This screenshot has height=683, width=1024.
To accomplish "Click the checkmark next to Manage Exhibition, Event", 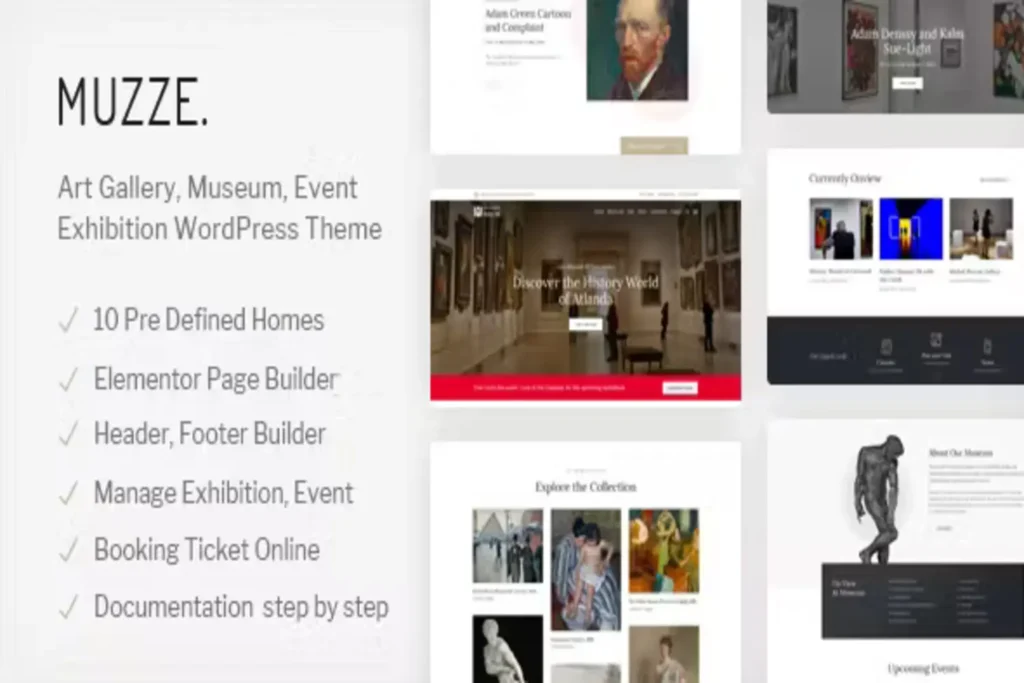I will point(68,493).
